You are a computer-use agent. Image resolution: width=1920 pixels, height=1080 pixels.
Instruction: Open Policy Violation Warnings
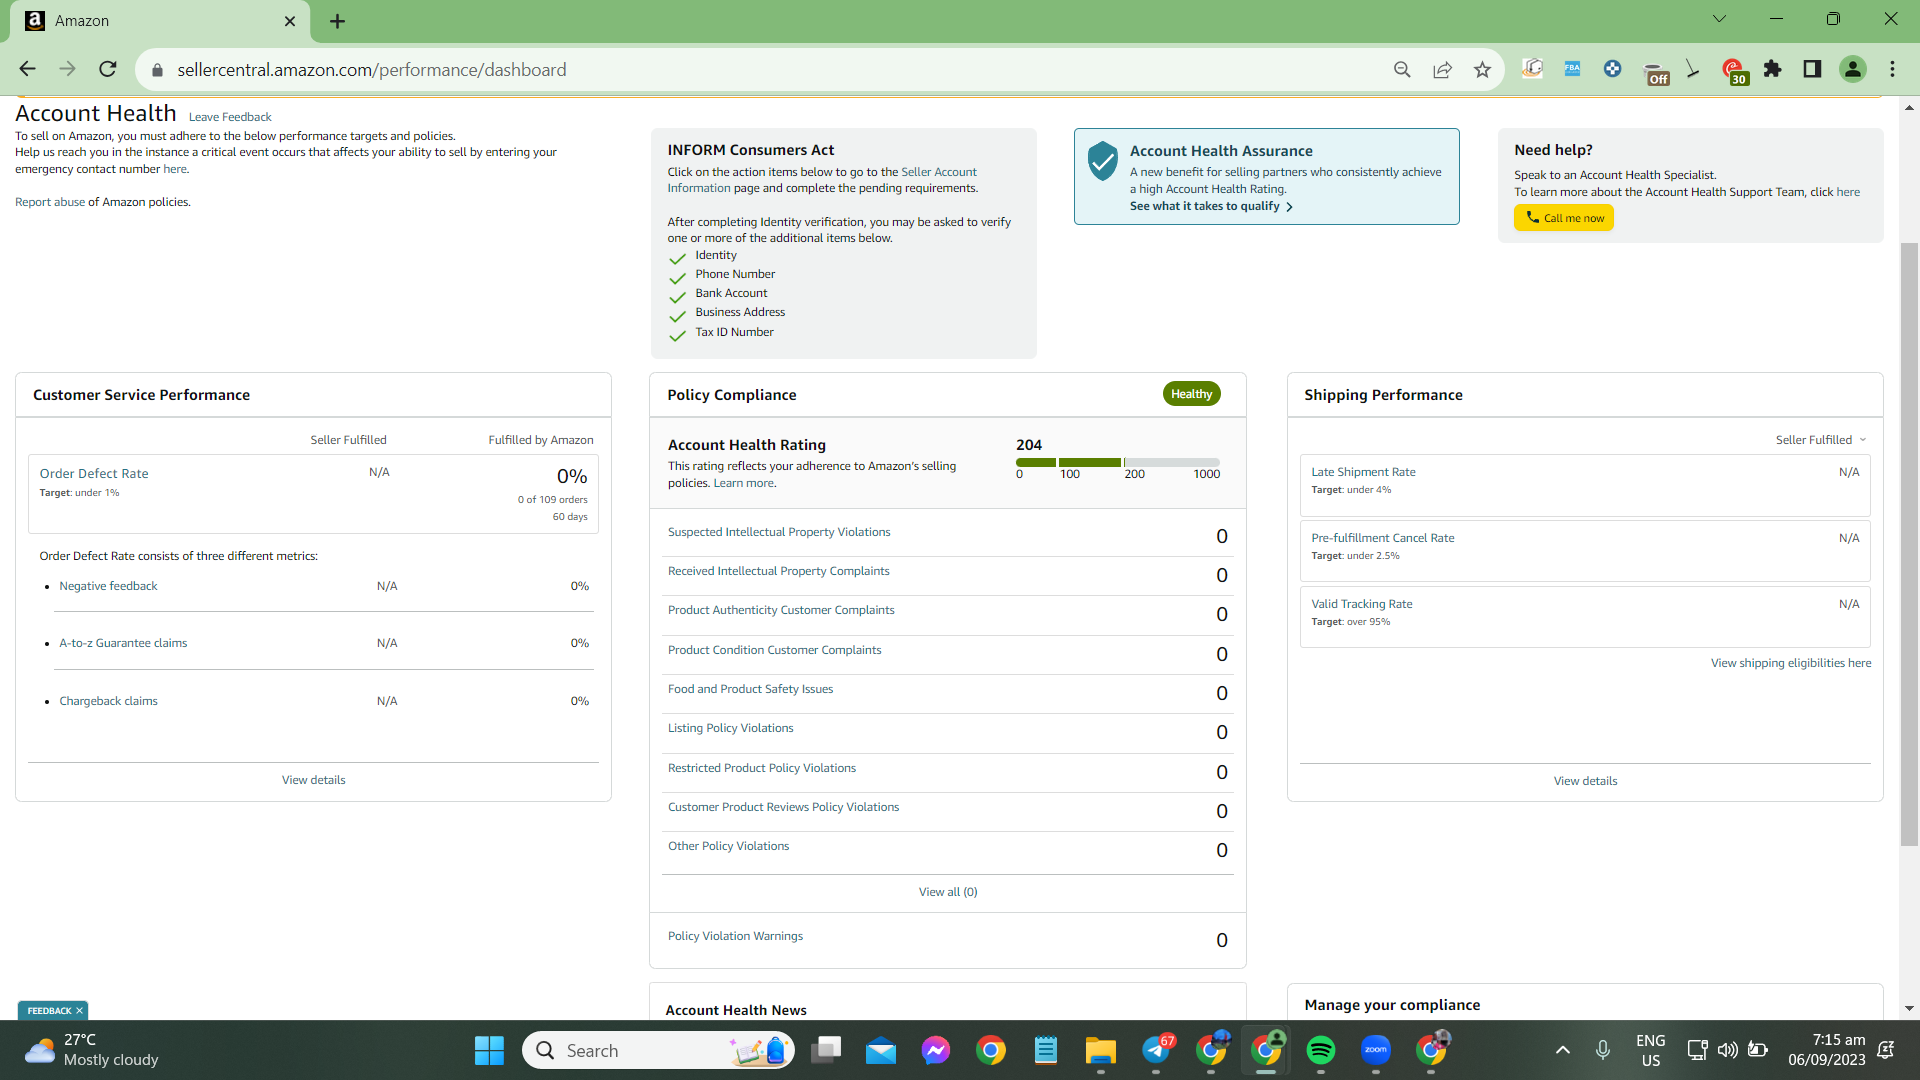tap(736, 936)
